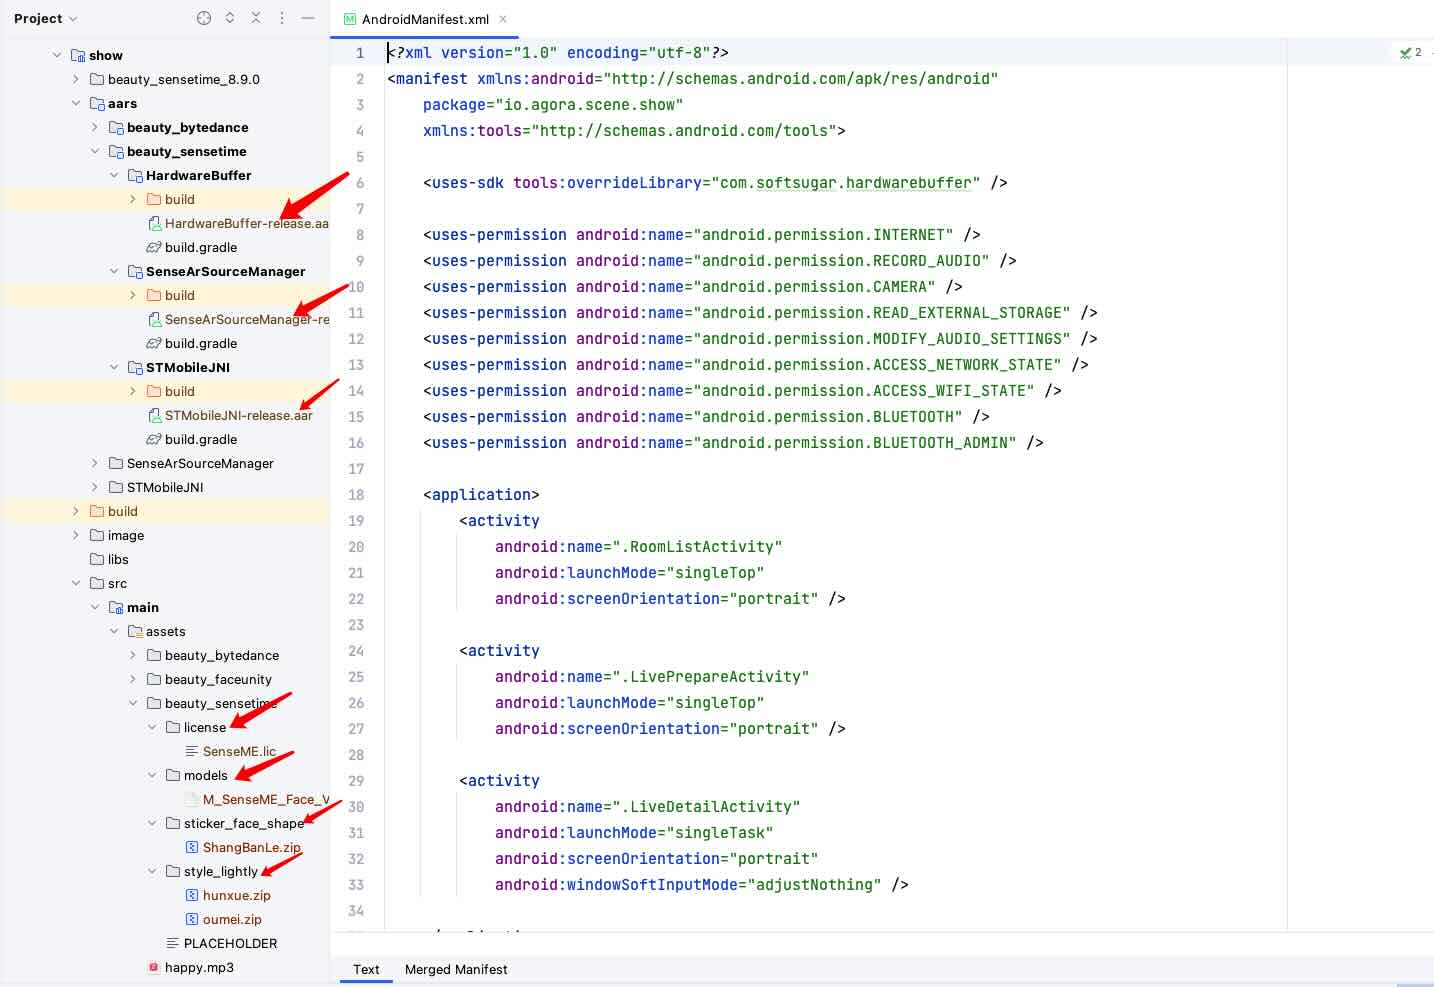Collapse the assets folder
The width and height of the screenshot is (1434, 987).
coord(114,631)
